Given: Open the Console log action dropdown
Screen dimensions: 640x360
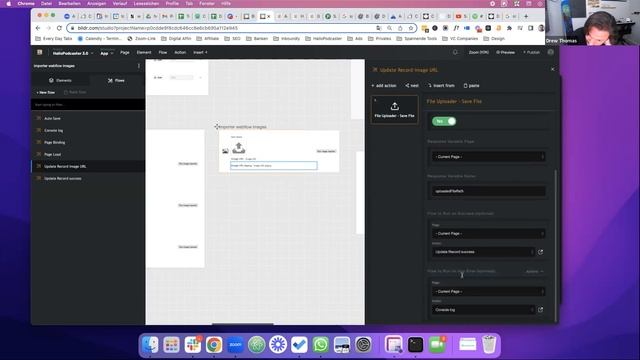Looking at the screenshot, I should tap(483, 310).
